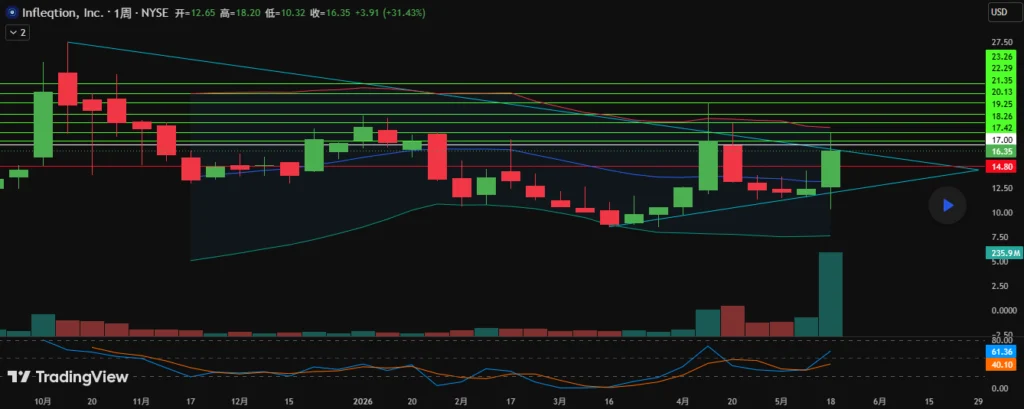Click the 27.50 tick on the price scale
This screenshot has width=1024, height=409.
point(1002,42)
